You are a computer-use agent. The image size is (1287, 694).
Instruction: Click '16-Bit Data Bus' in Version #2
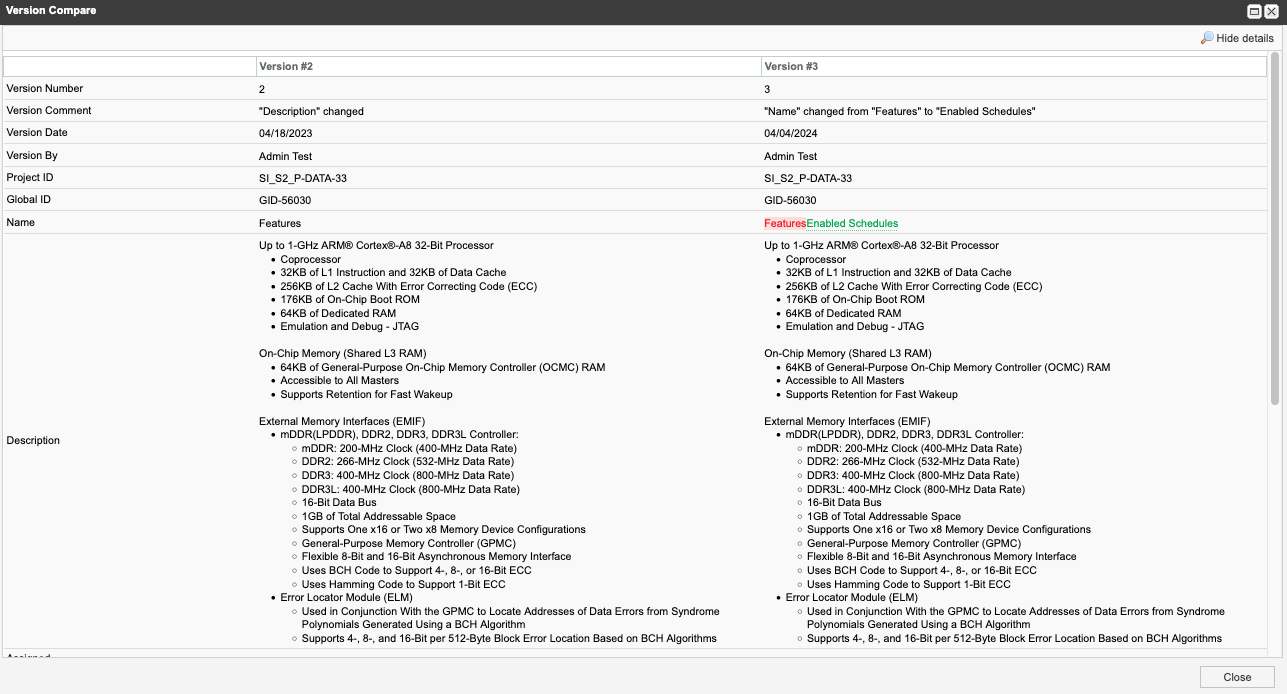click(339, 503)
